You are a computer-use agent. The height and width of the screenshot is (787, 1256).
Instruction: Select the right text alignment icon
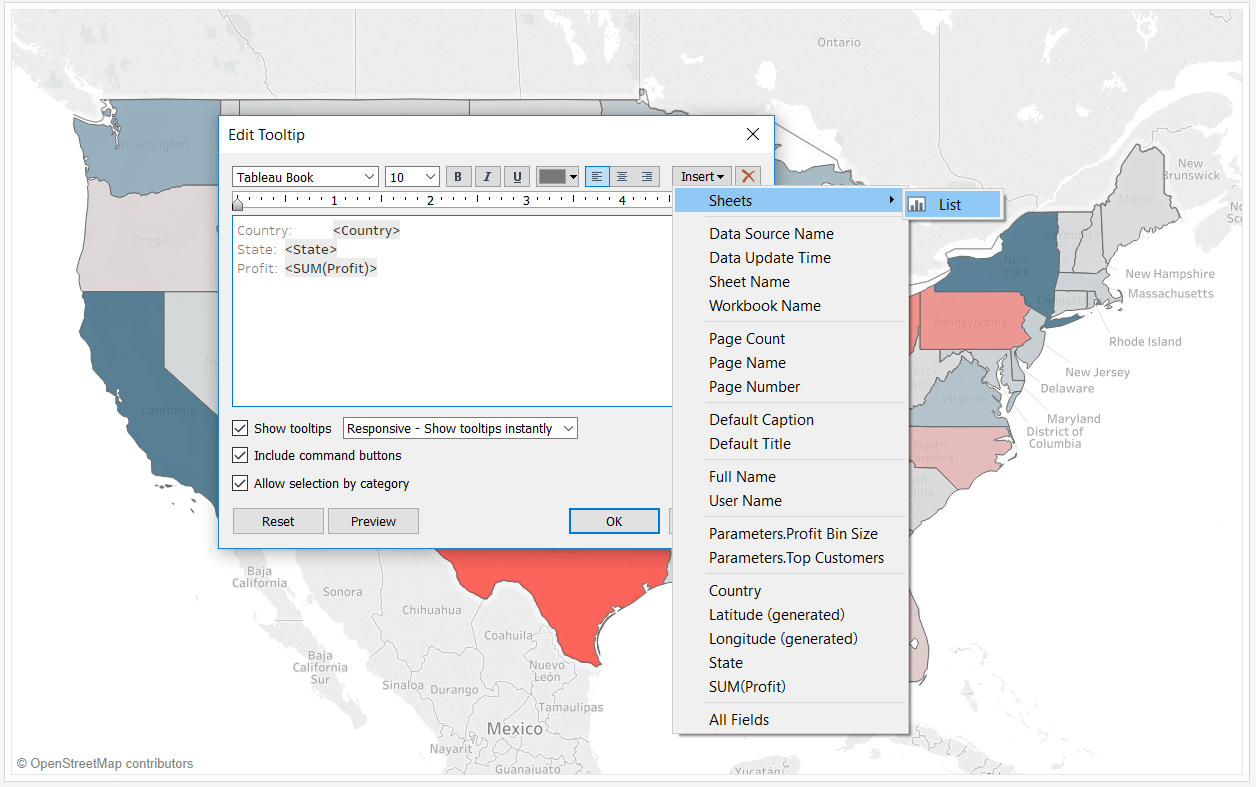(647, 176)
